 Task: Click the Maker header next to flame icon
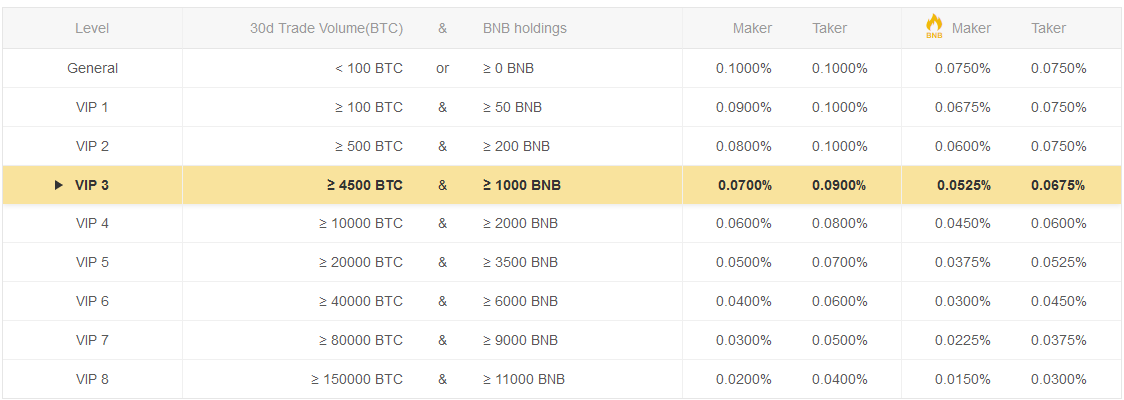click(971, 29)
